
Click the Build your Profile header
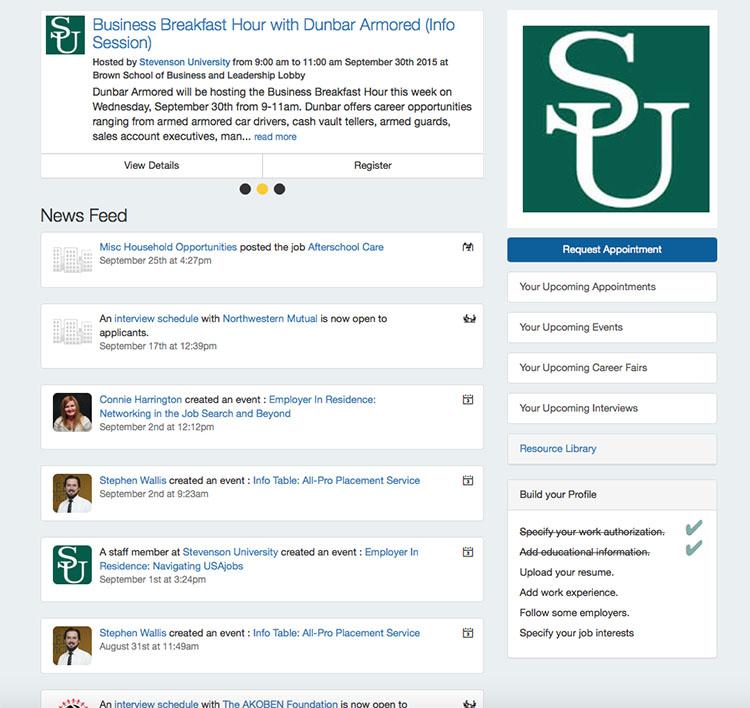[x=612, y=495]
